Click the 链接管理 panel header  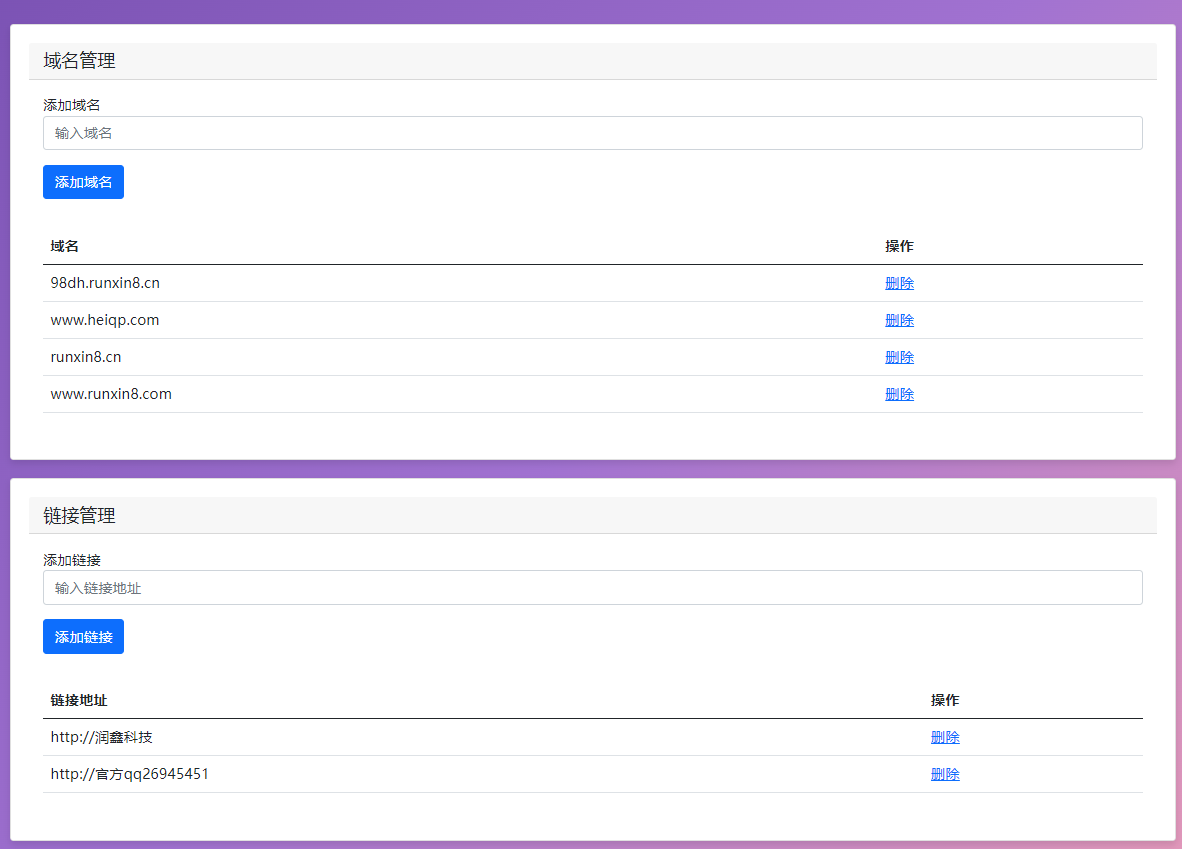tap(80, 516)
